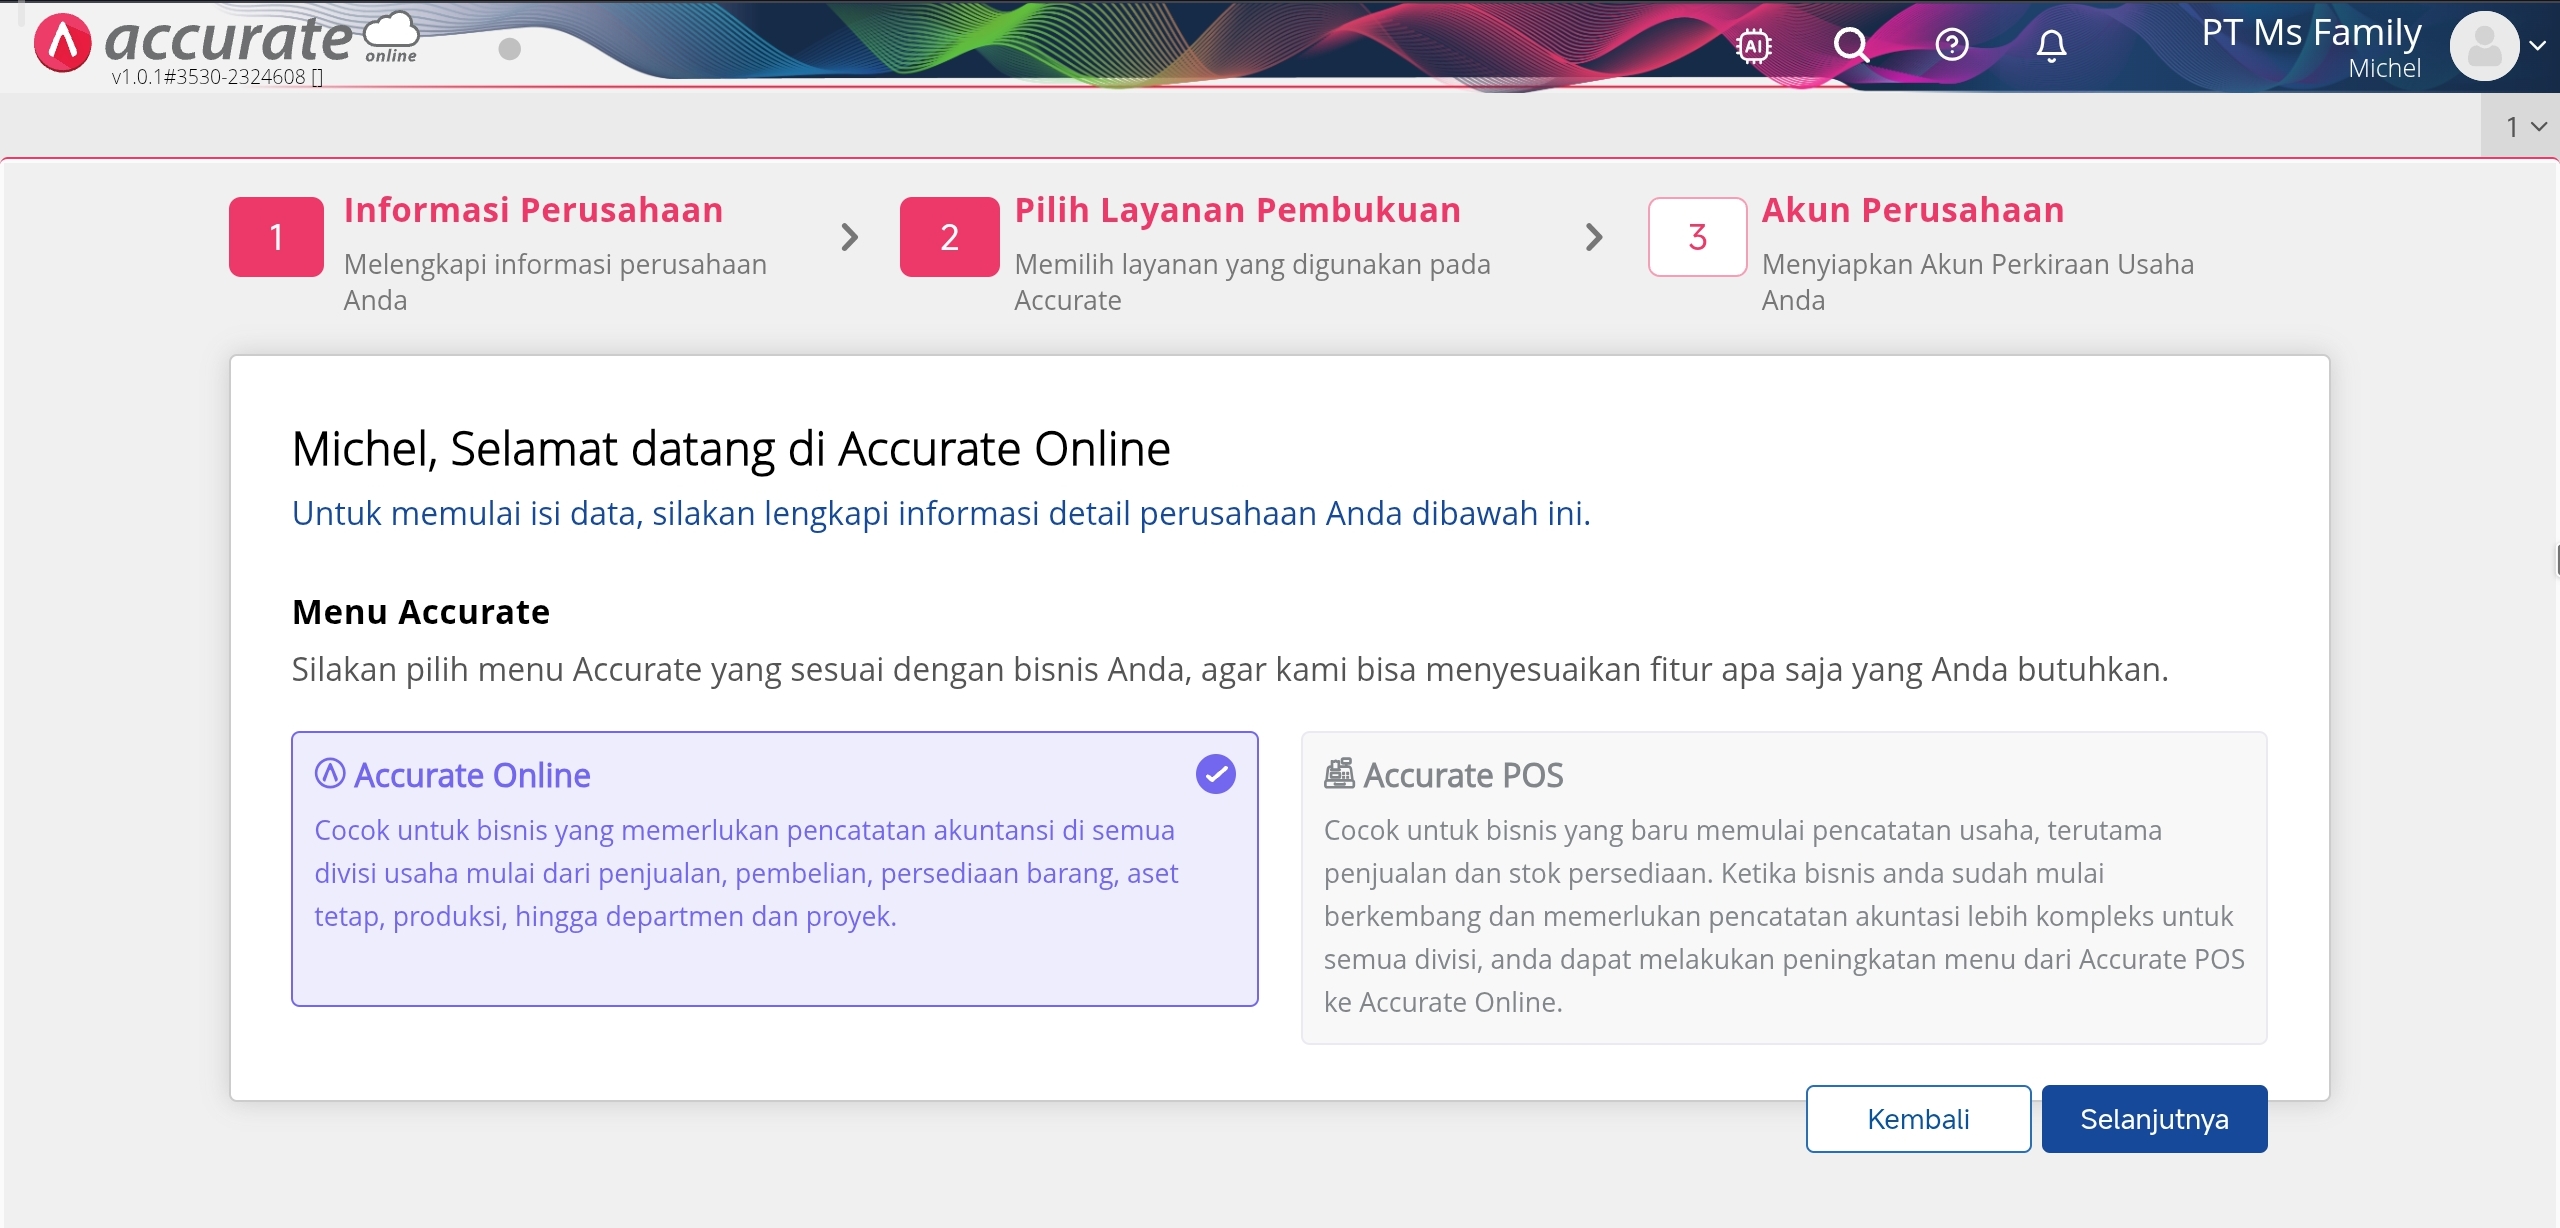
Task: Expand the profile dropdown arrow
Action: click(x=2537, y=46)
